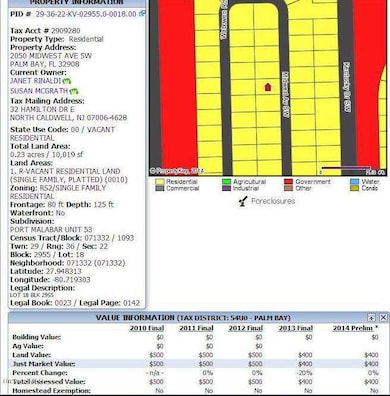The image size is (390, 396).
Task: Open owner link SUSAN MCGRATH
Action: click(x=39, y=91)
